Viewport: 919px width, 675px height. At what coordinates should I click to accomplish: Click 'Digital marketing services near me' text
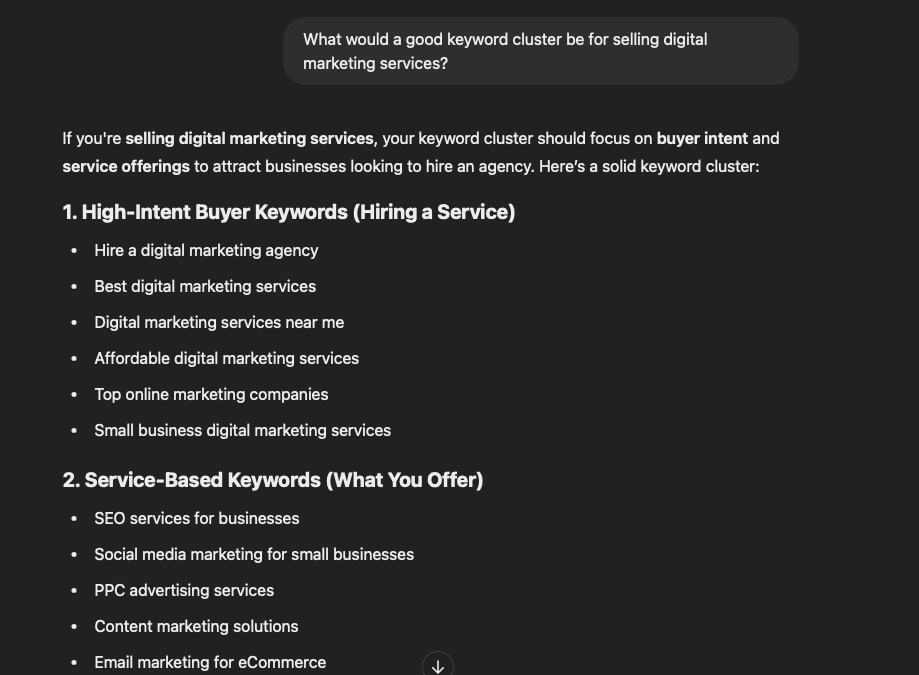[x=219, y=322]
